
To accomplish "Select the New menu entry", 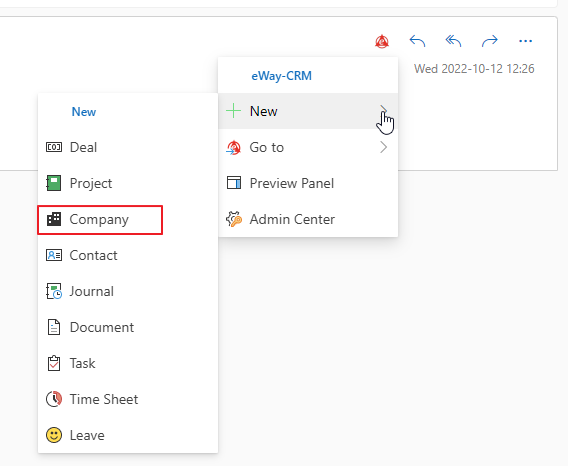I will tap(308, 111).
